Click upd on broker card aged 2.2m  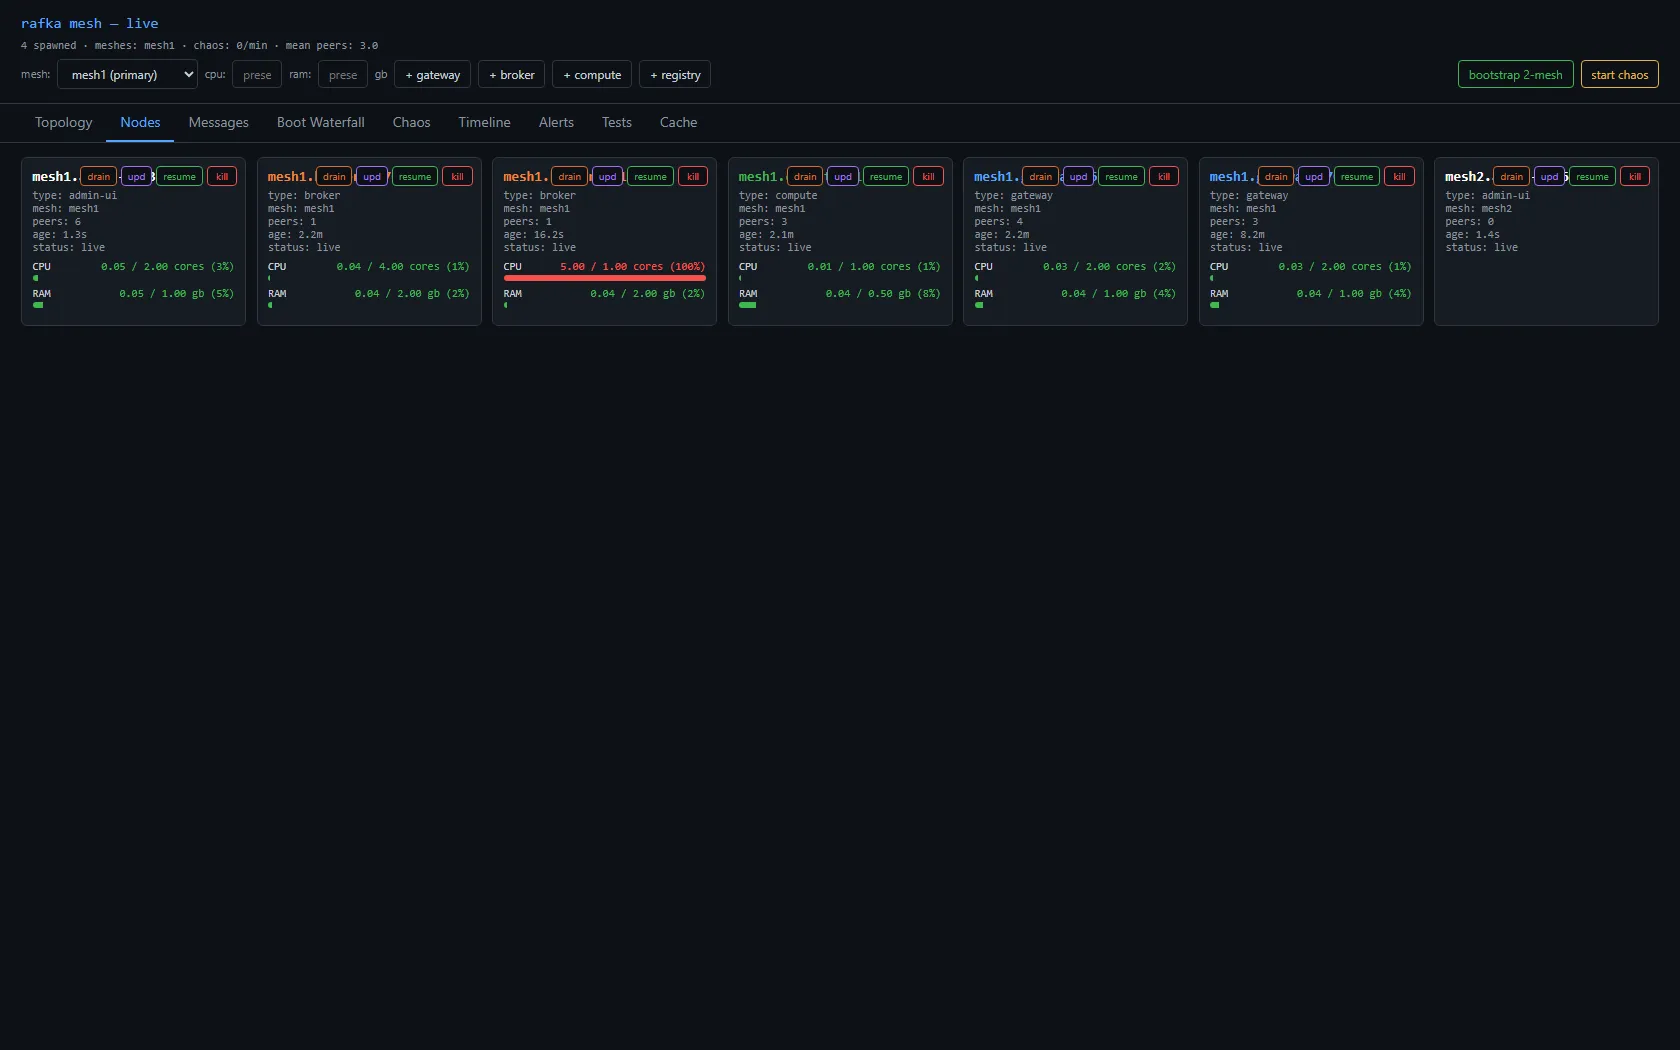click(x=372, y=176)
